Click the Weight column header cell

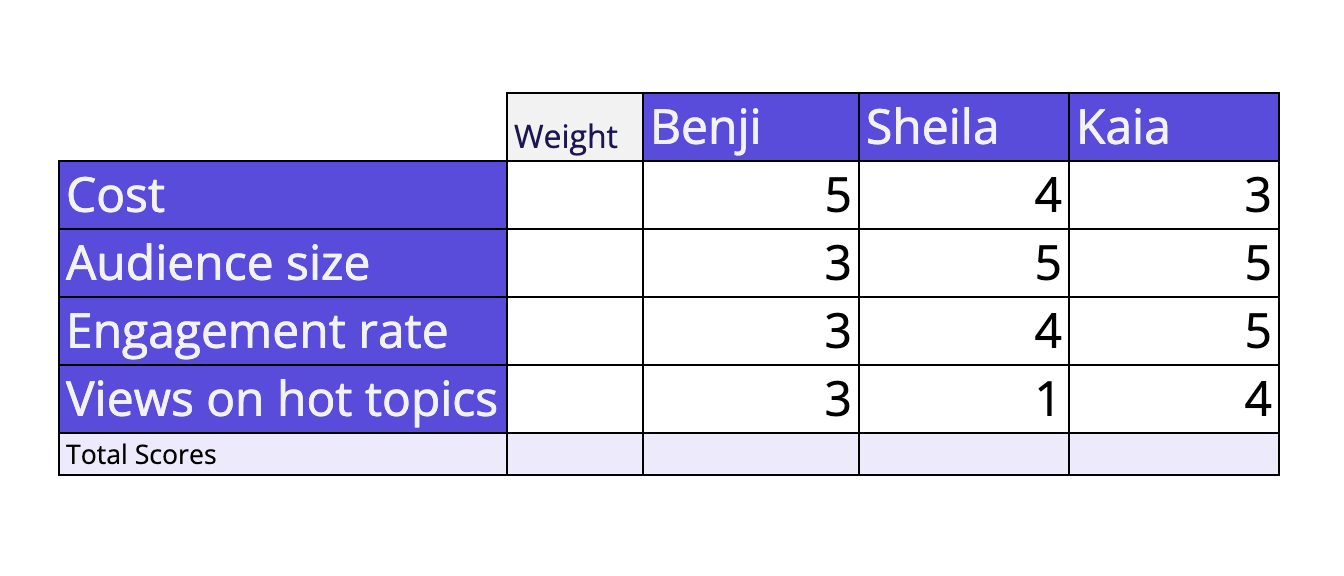pos(574,127)
